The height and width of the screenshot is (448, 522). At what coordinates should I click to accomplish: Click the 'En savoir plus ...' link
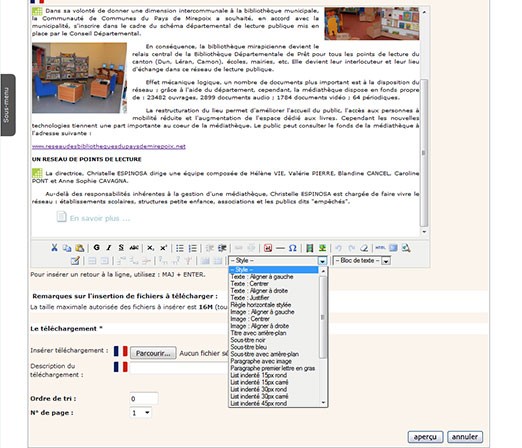click(100, 218)
